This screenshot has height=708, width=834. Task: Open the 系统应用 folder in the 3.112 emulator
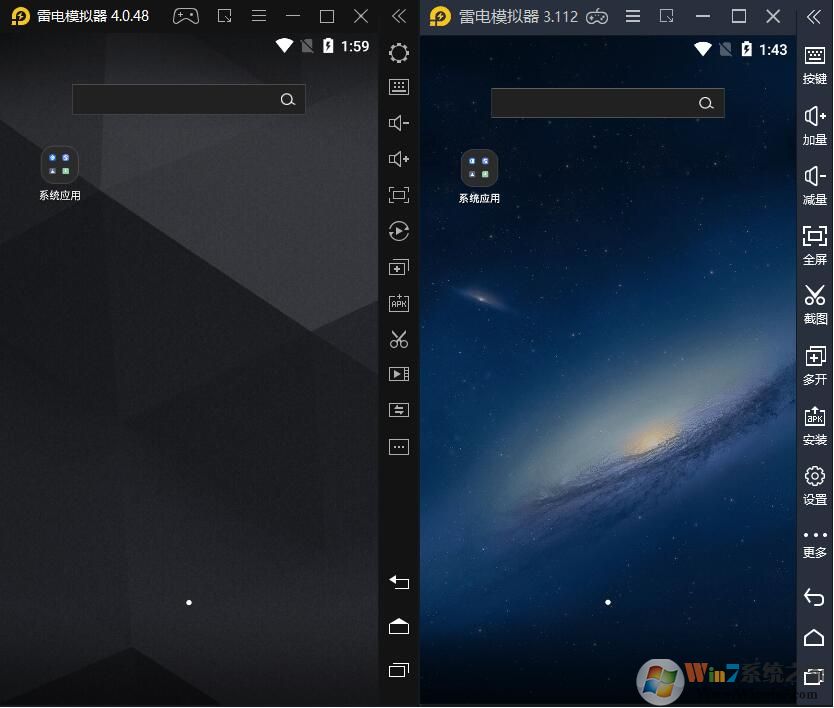(479, 168)
